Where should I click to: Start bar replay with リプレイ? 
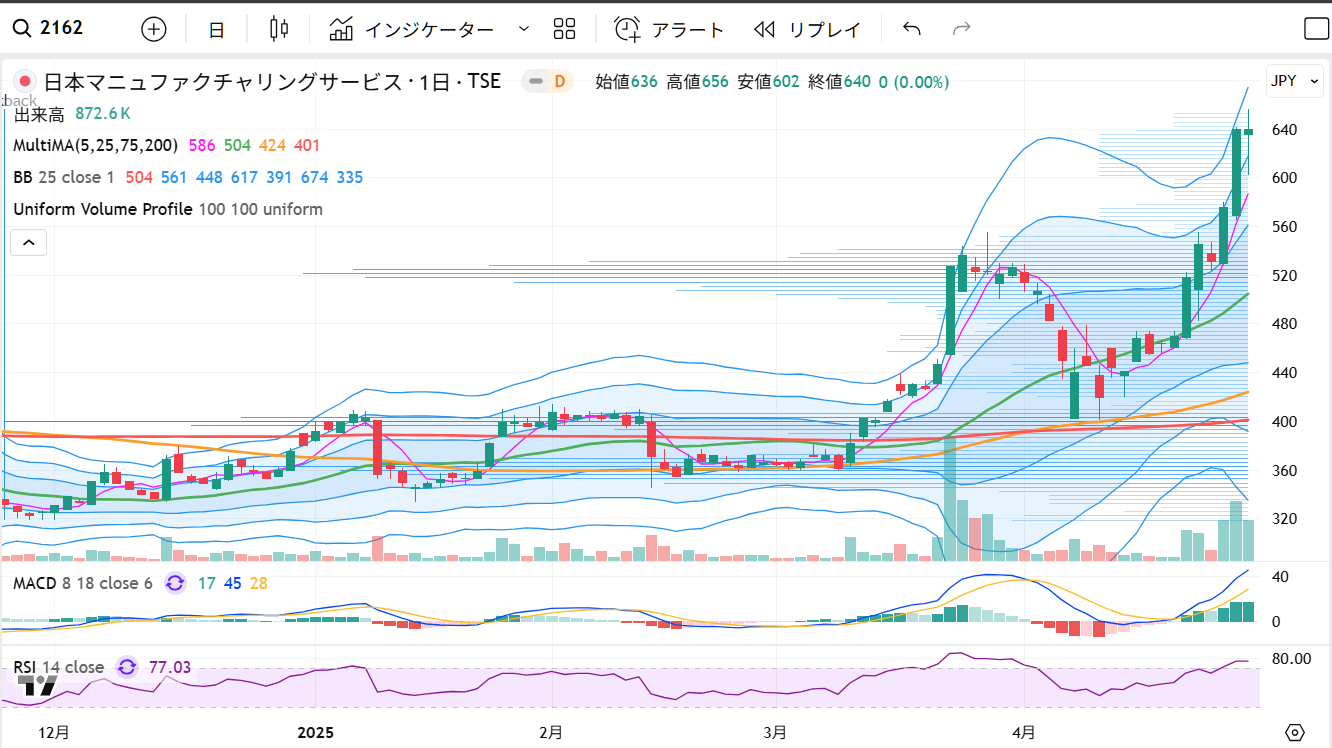click(807, 29)
